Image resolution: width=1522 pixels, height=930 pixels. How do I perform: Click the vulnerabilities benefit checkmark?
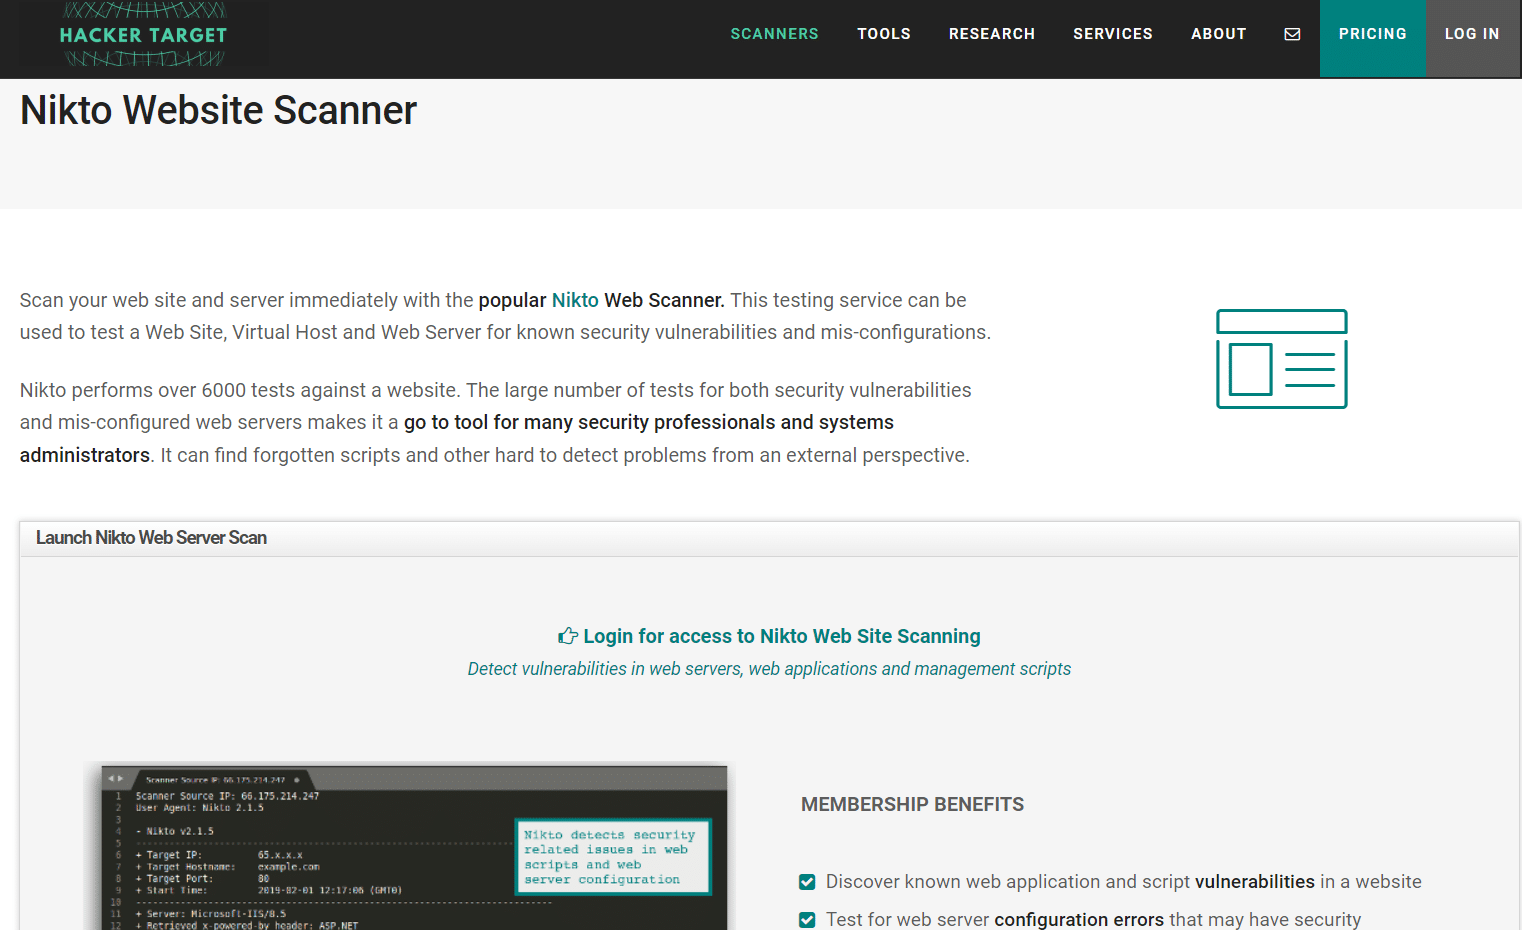coord(807,882)
